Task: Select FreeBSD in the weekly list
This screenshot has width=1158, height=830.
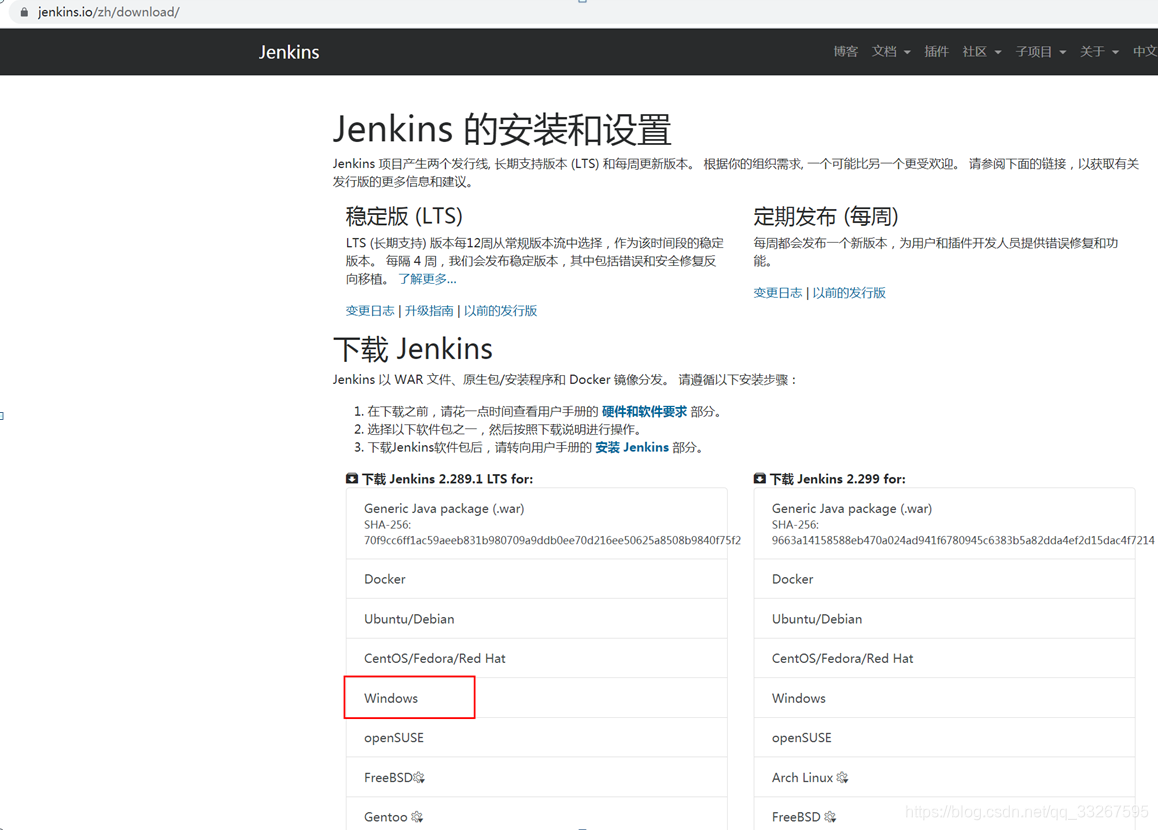Action: pos(945,815)
